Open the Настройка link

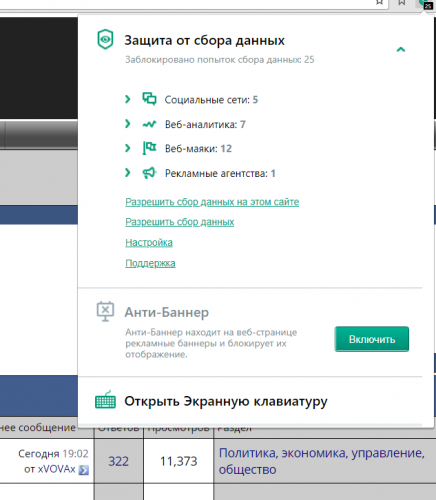[x=149, y=242]
